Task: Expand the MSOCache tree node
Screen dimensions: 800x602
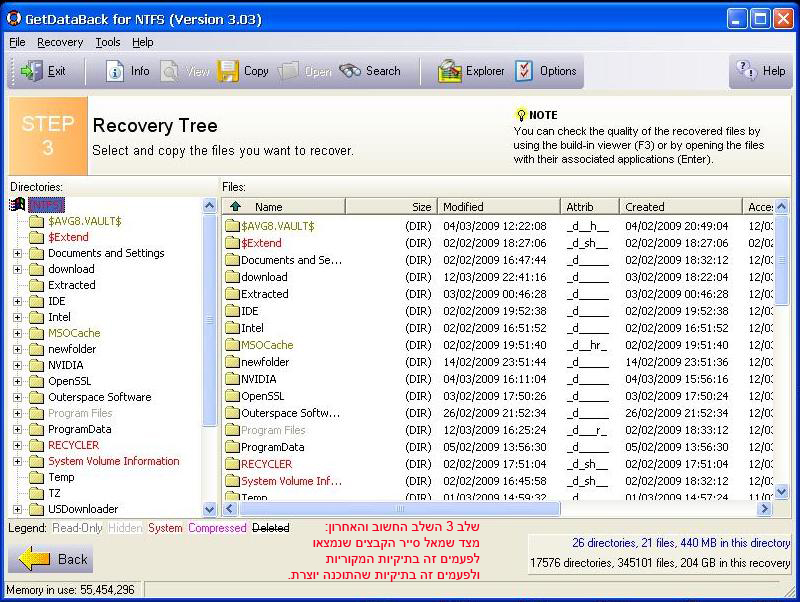Action: coord(17,333)
